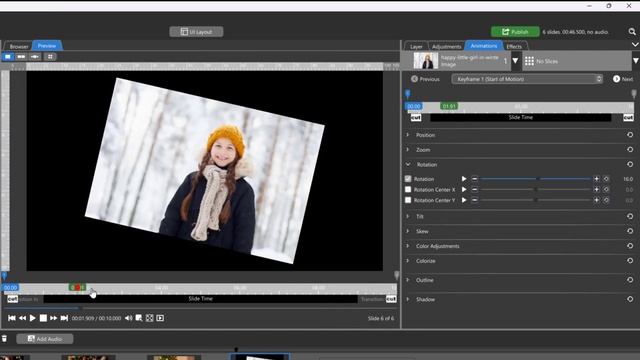This screenshot has height=360, width=640.
Task: Collapse the Rotation section
Action: click(x=408, y=164)
